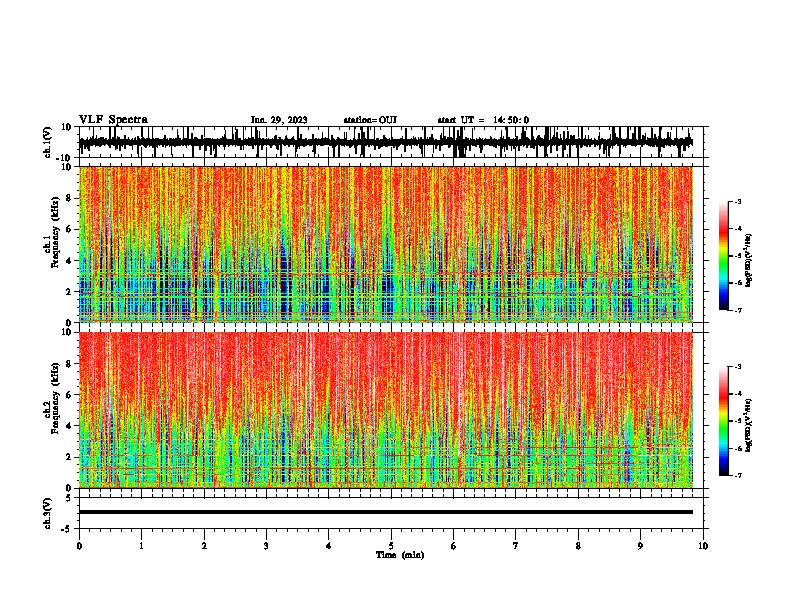
Task: Click the "ch.1(V)" waveform axis label
Action: point(48,142)
